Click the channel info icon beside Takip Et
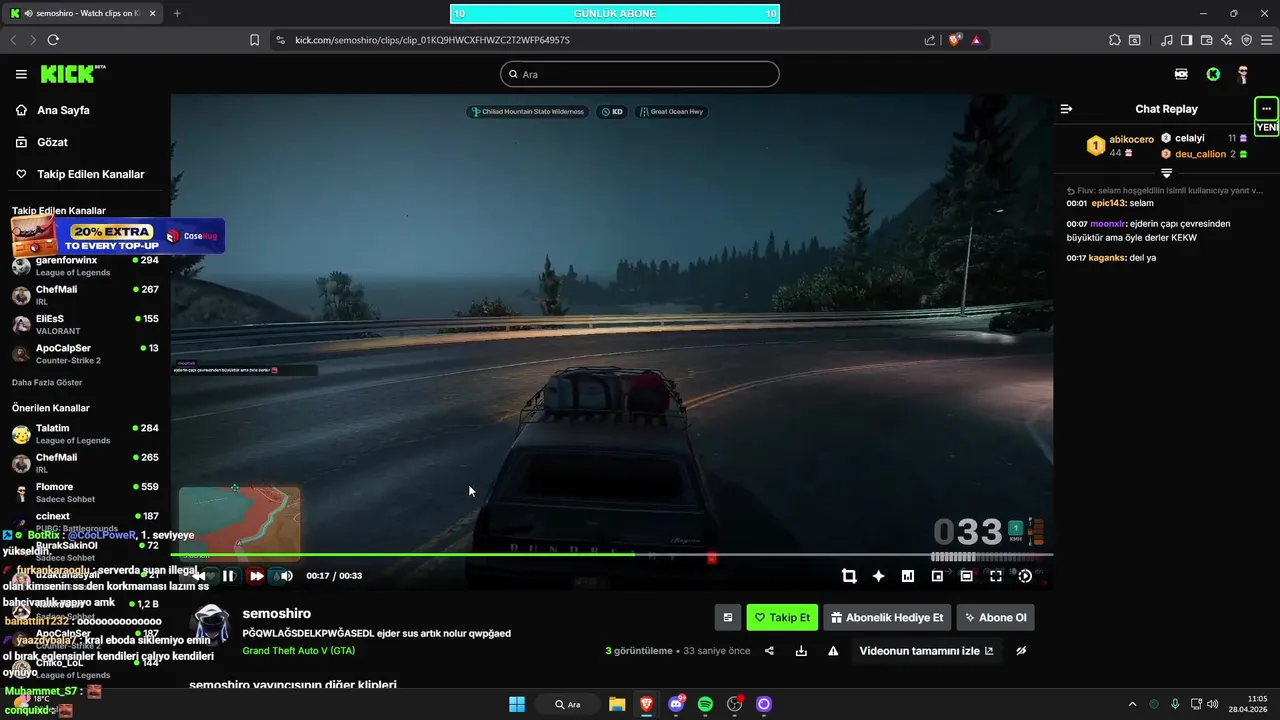This screenshot has width=1280, height=720. tap(728, 617)
